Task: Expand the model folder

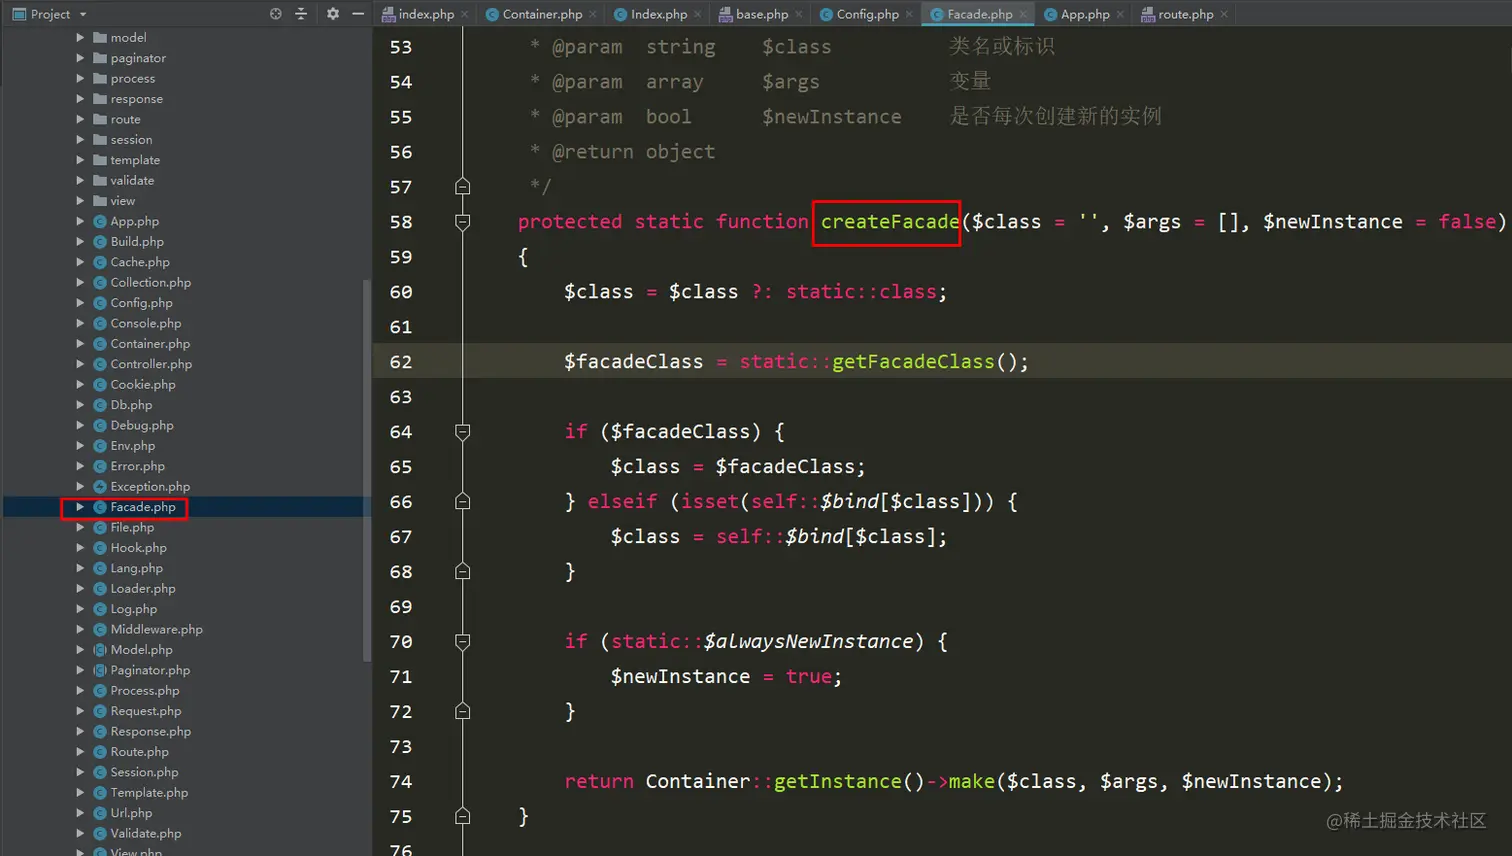Action: [80, 37]
